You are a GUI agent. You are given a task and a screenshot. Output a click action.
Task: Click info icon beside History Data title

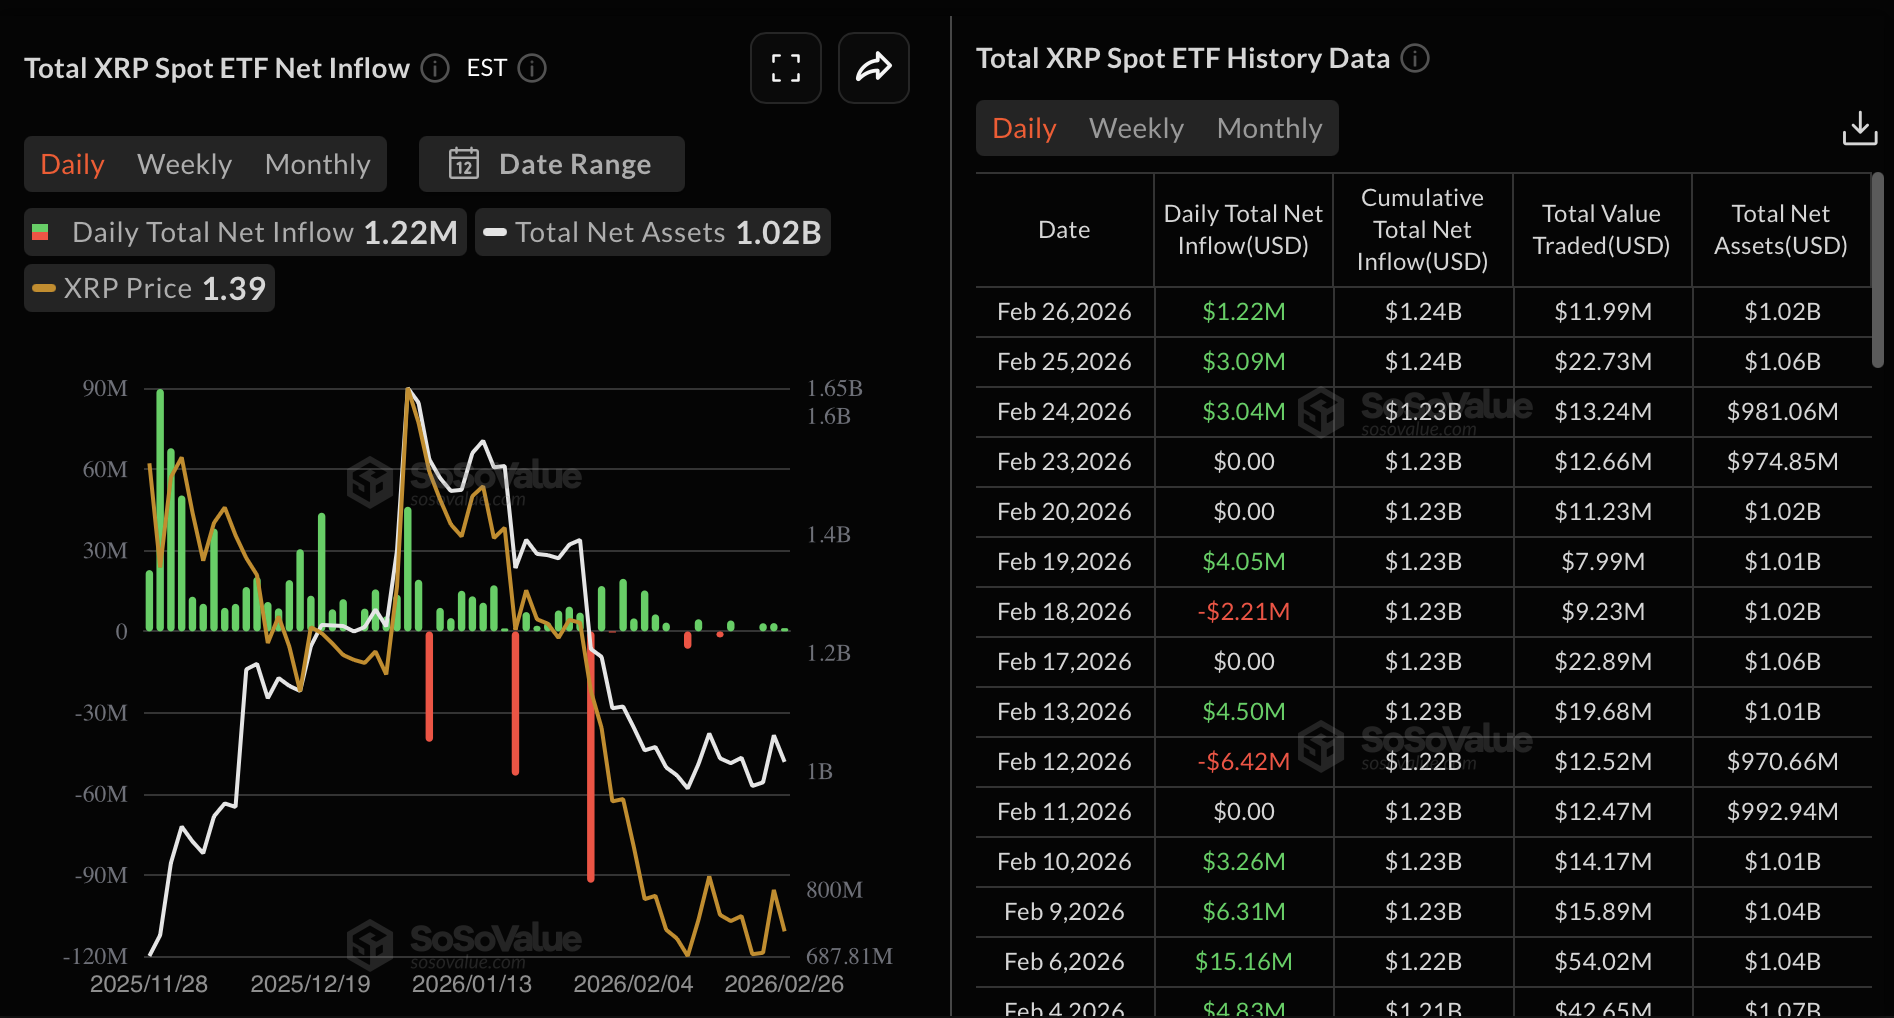tap(1415, 58)
